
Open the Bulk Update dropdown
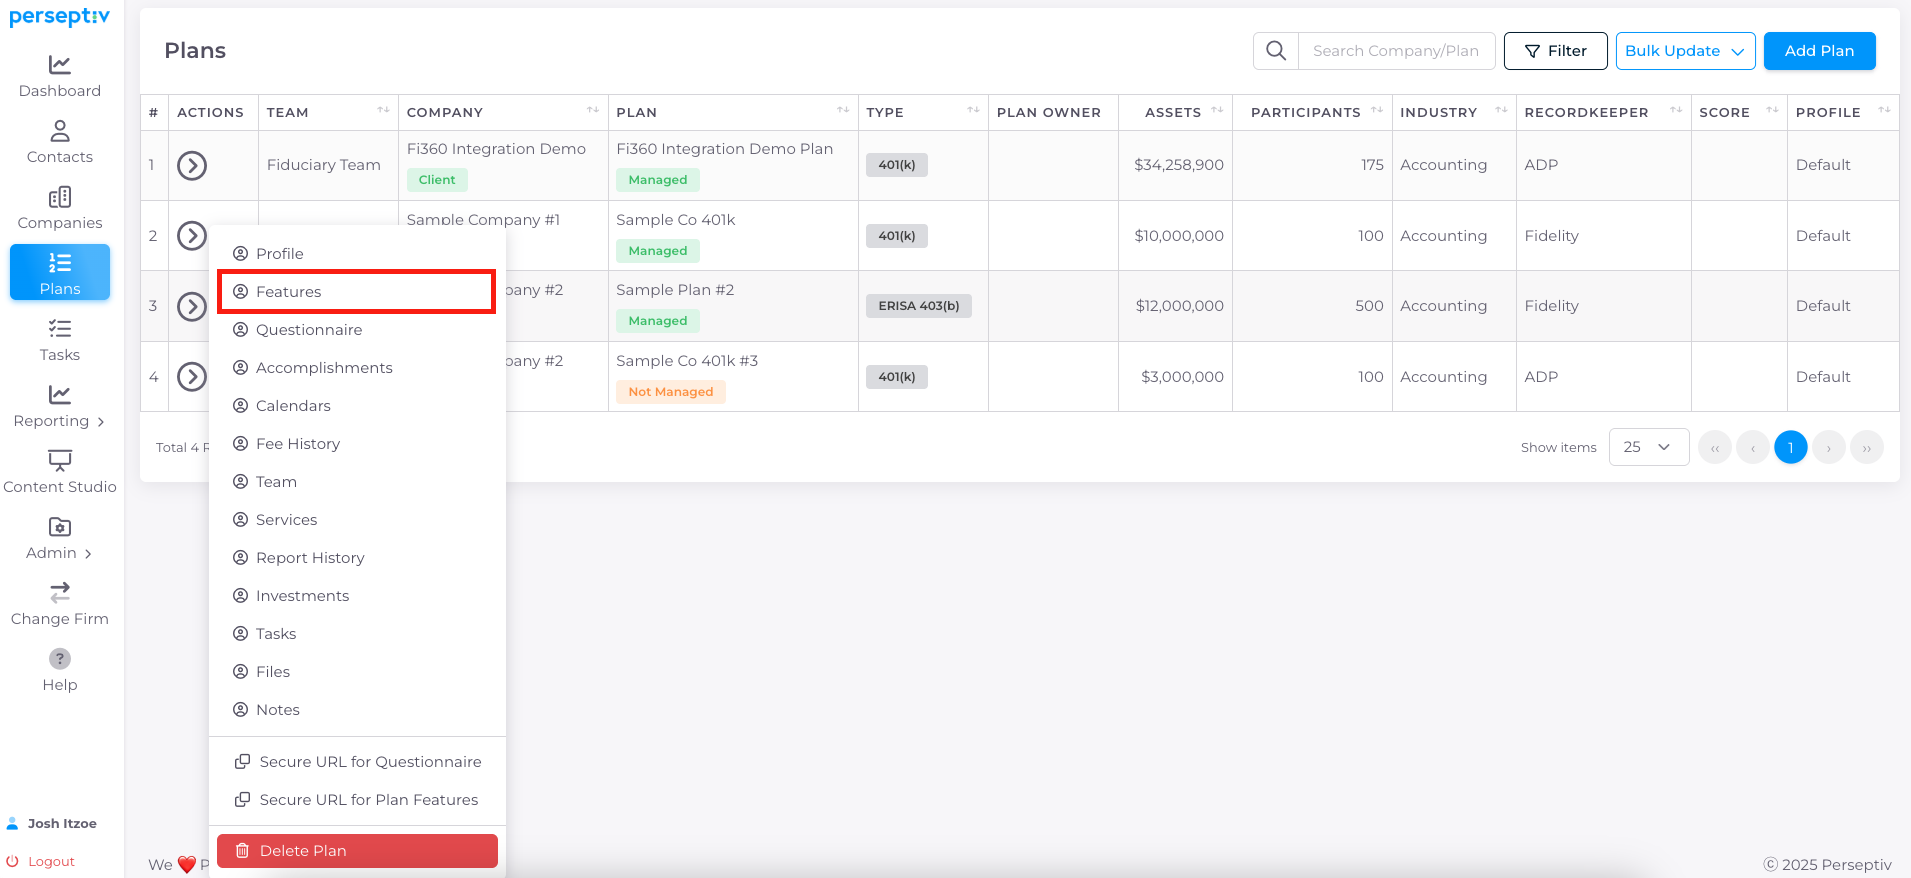(x=1685, y=51)
